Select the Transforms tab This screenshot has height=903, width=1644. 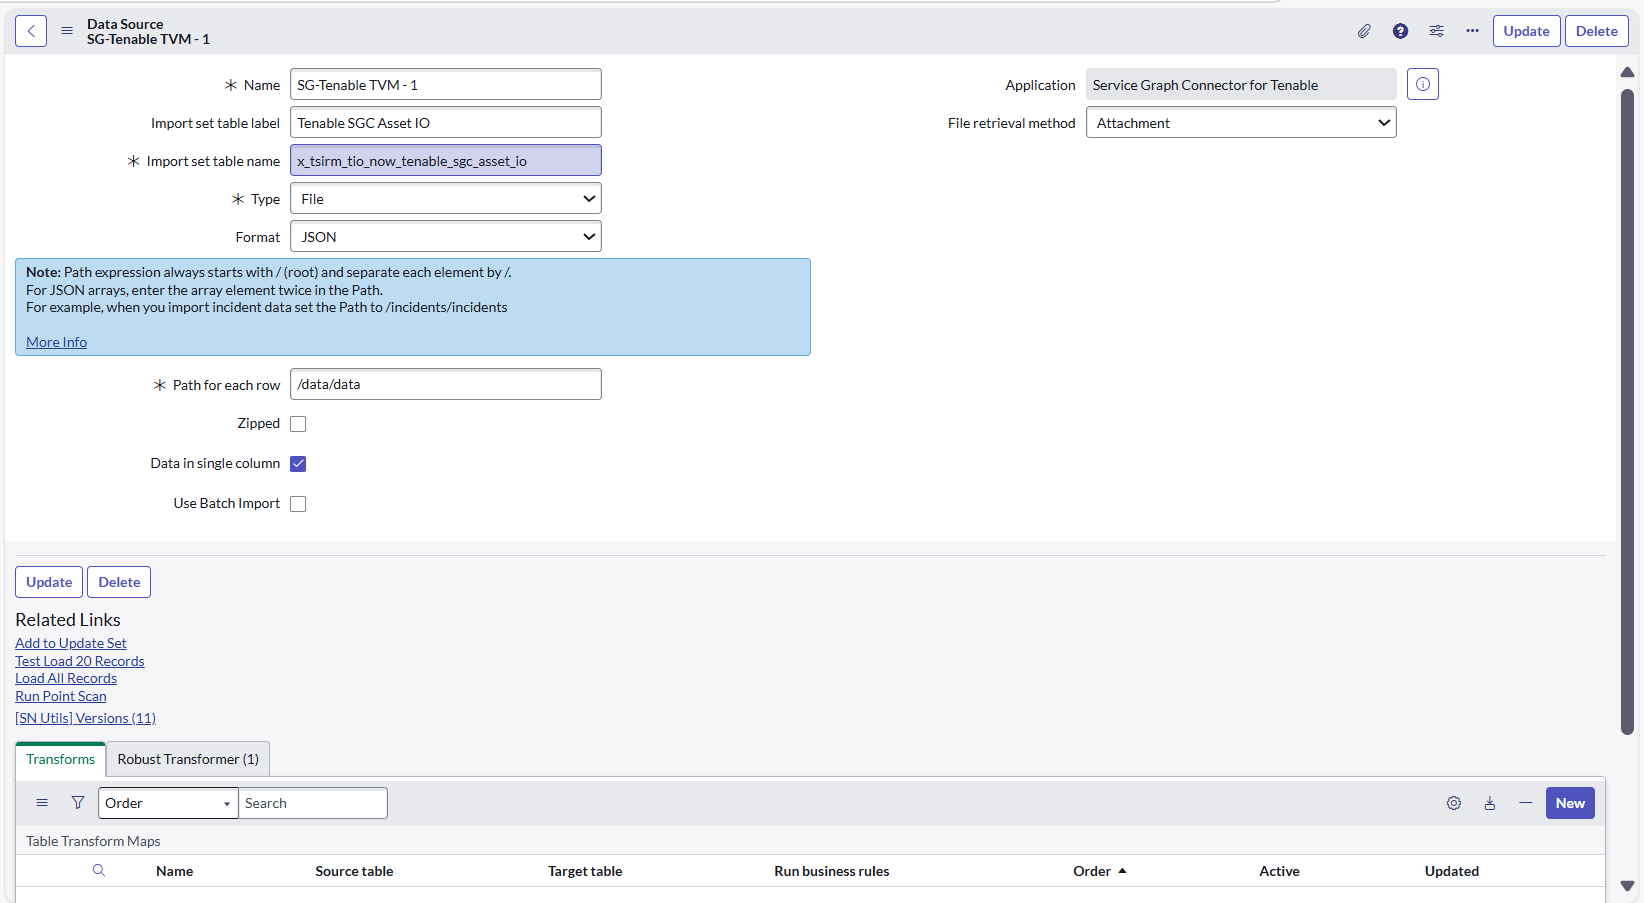(59, 759)
